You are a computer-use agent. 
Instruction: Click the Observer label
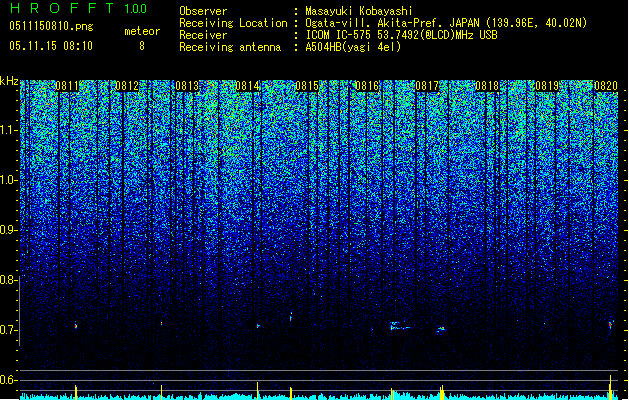coord(203,11)
